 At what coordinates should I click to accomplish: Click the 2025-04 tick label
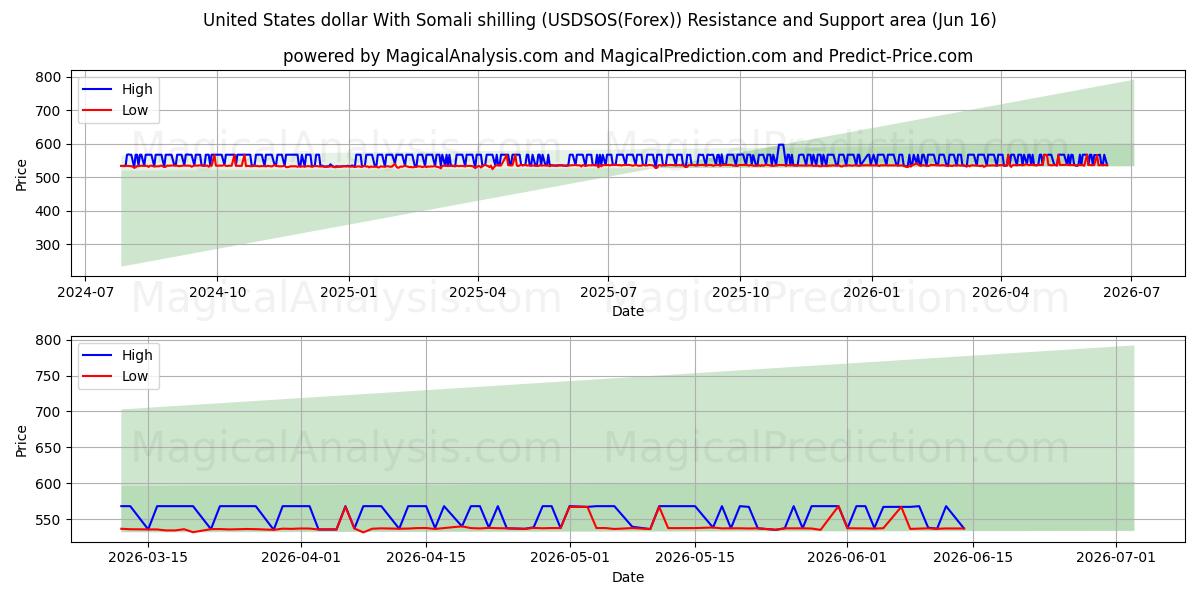click(478, 293)
